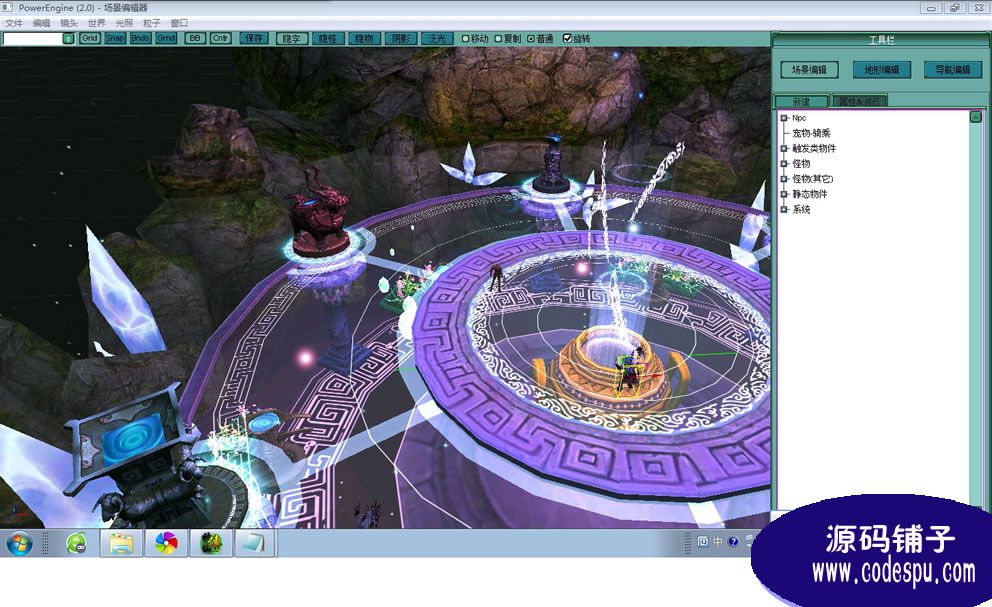Click the toolbar text input field
The width and height of the screenshot is (992, 607).
point(32,39)
